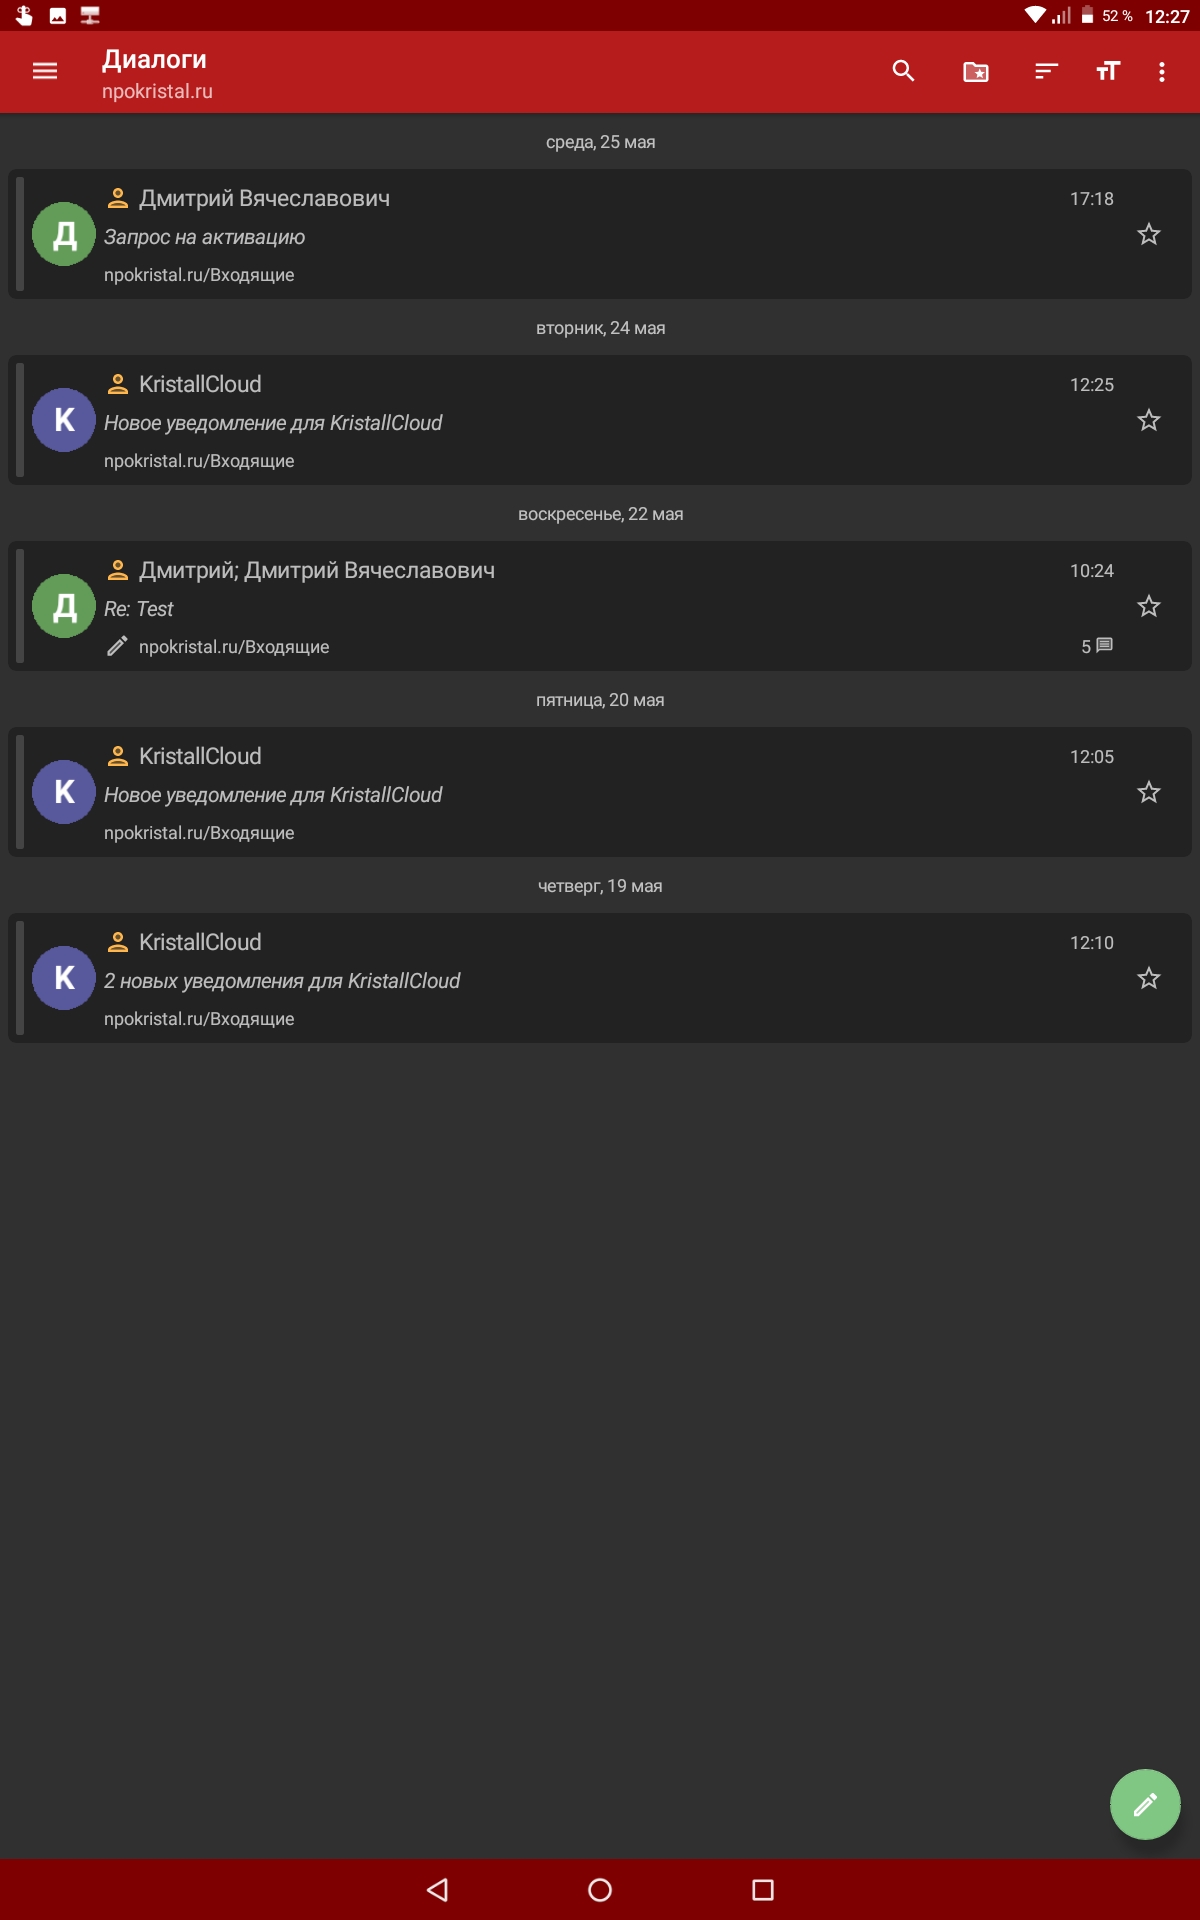
Task: Tap the search magnifier icon
Action: click(903, 71)
